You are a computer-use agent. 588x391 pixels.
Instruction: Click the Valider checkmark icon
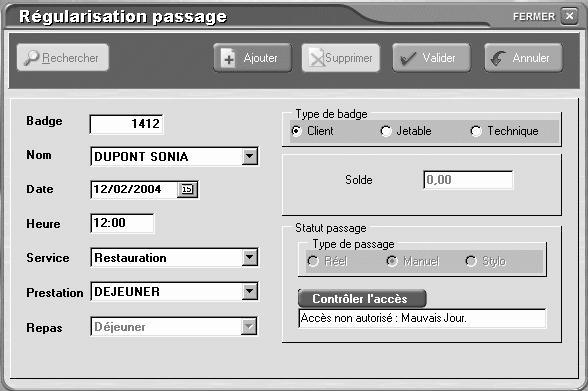[408, 58]
